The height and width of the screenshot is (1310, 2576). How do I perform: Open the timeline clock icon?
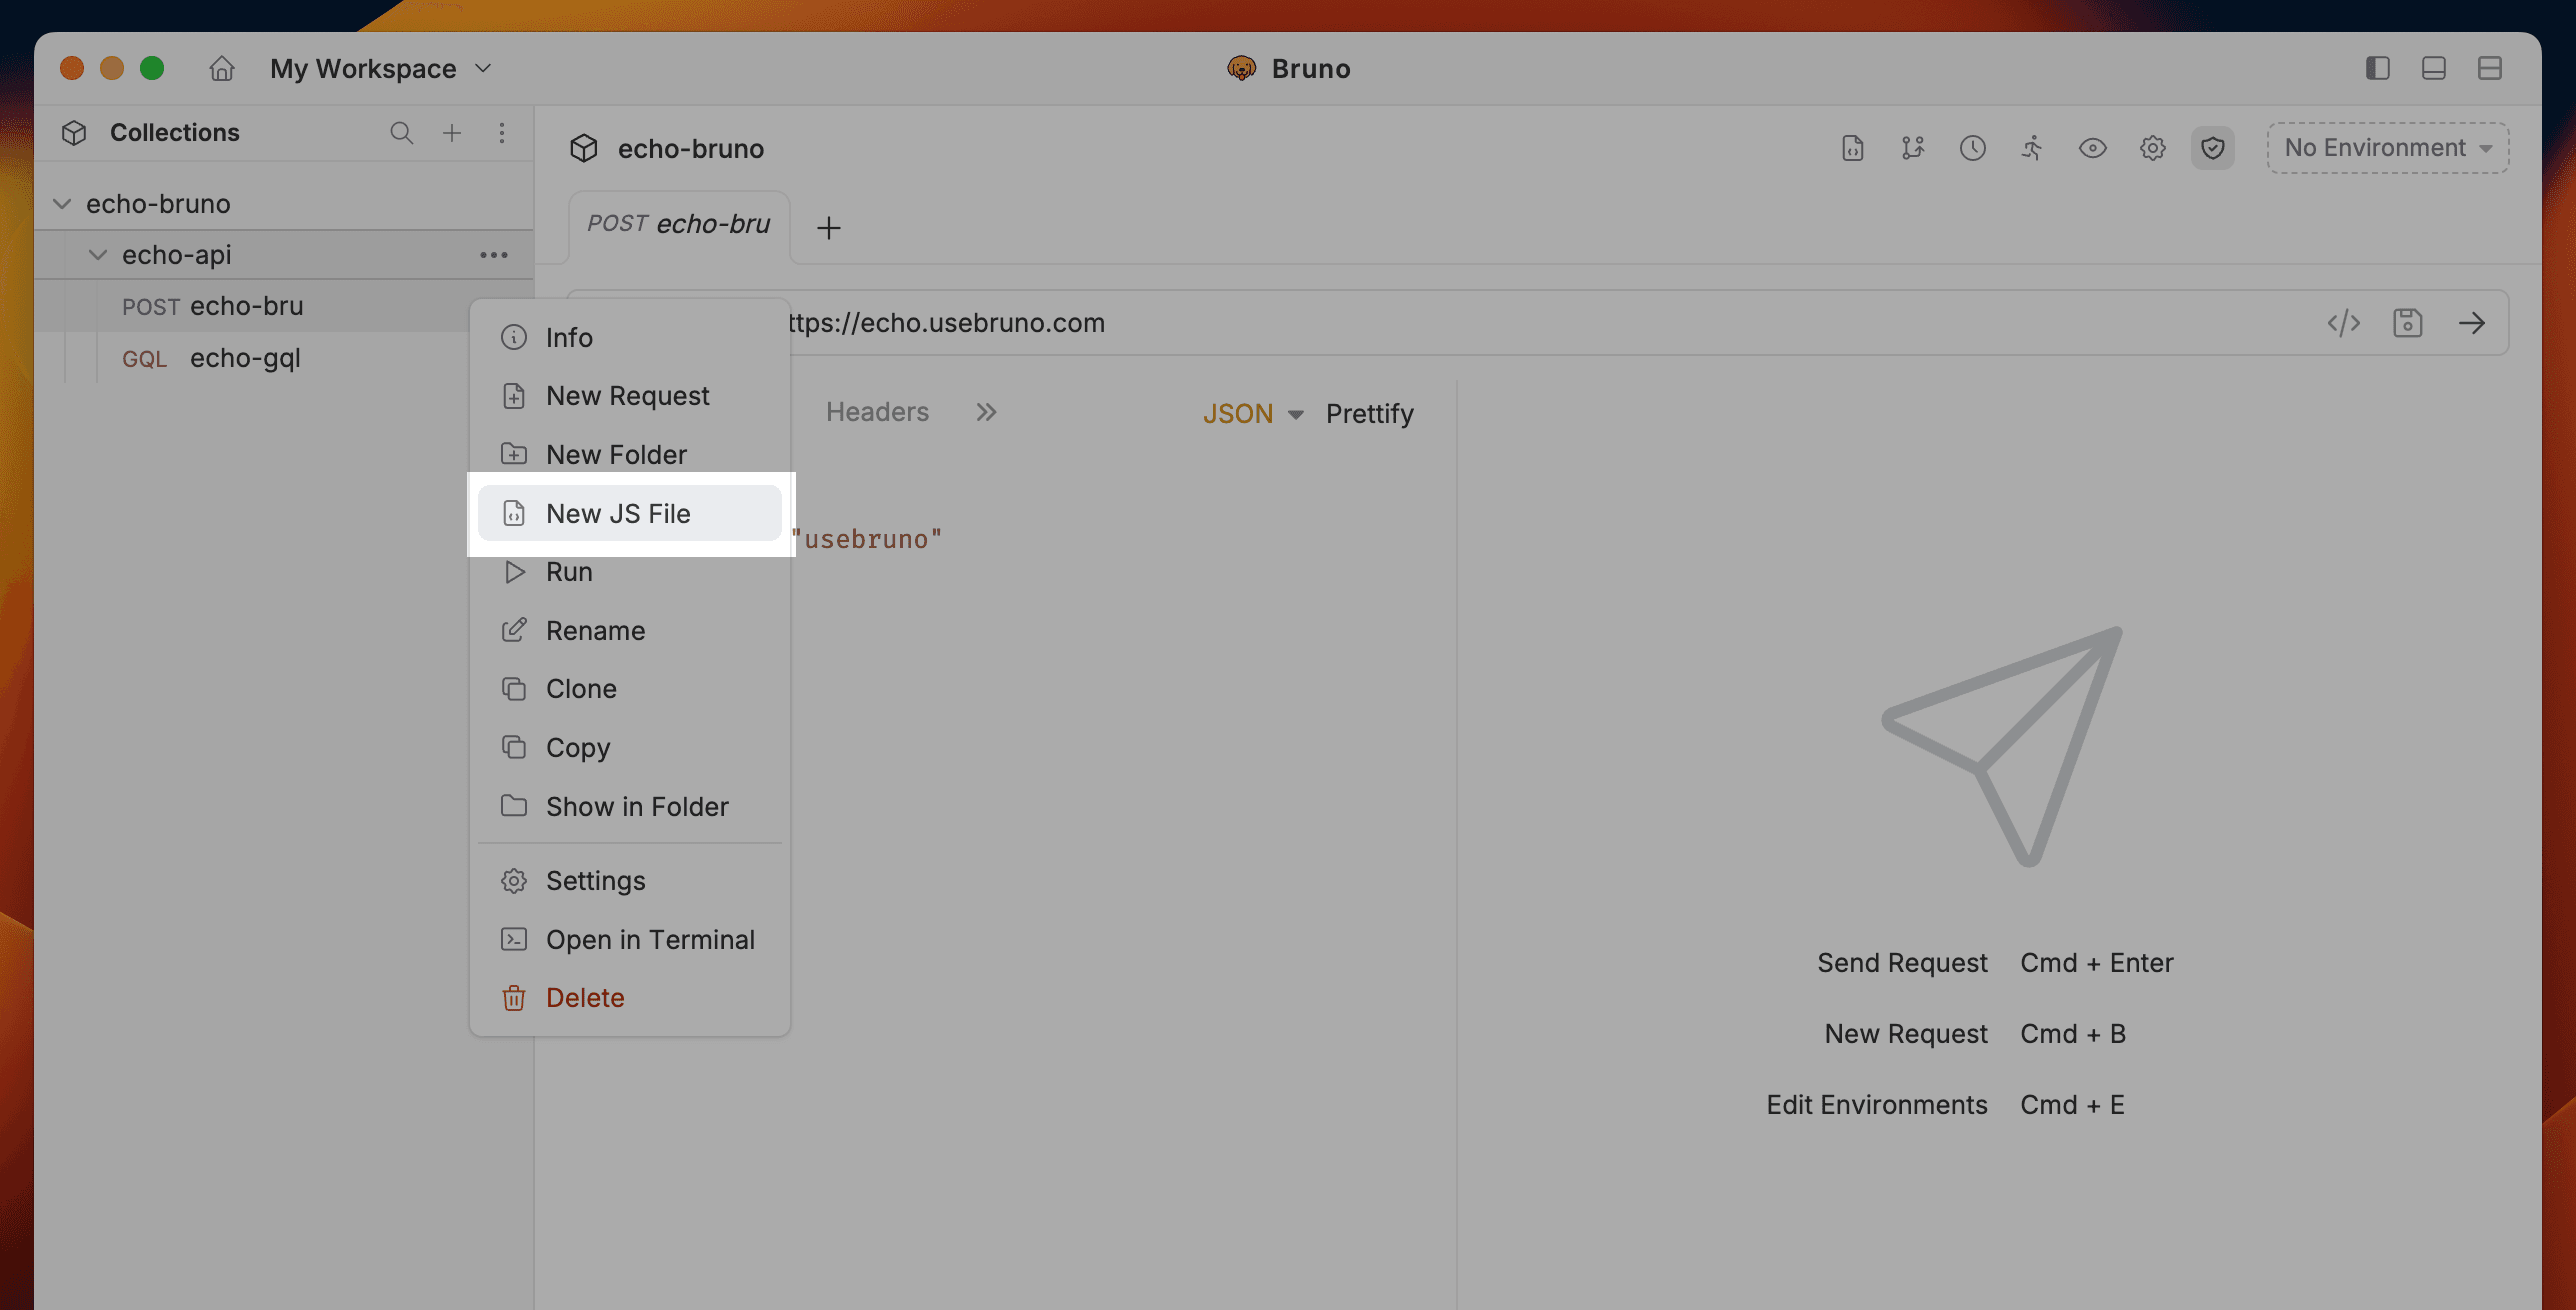pos(1972,148)
